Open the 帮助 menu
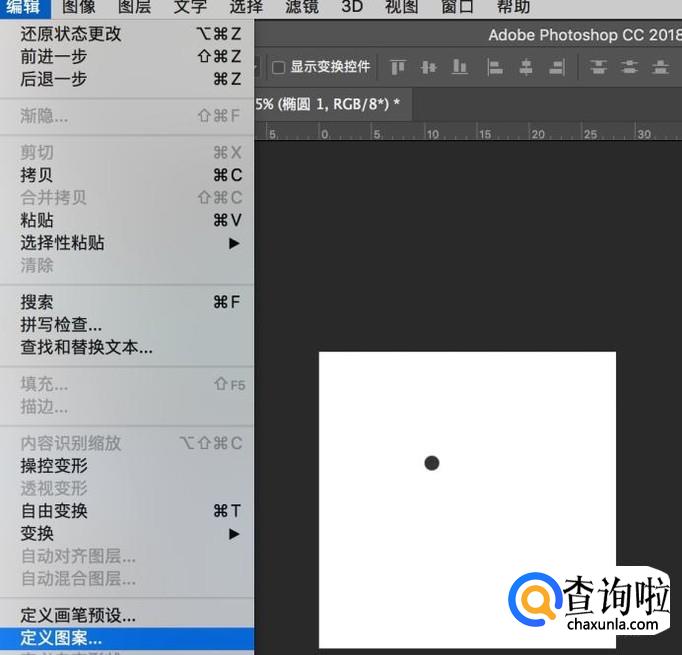 click(513, 7)
